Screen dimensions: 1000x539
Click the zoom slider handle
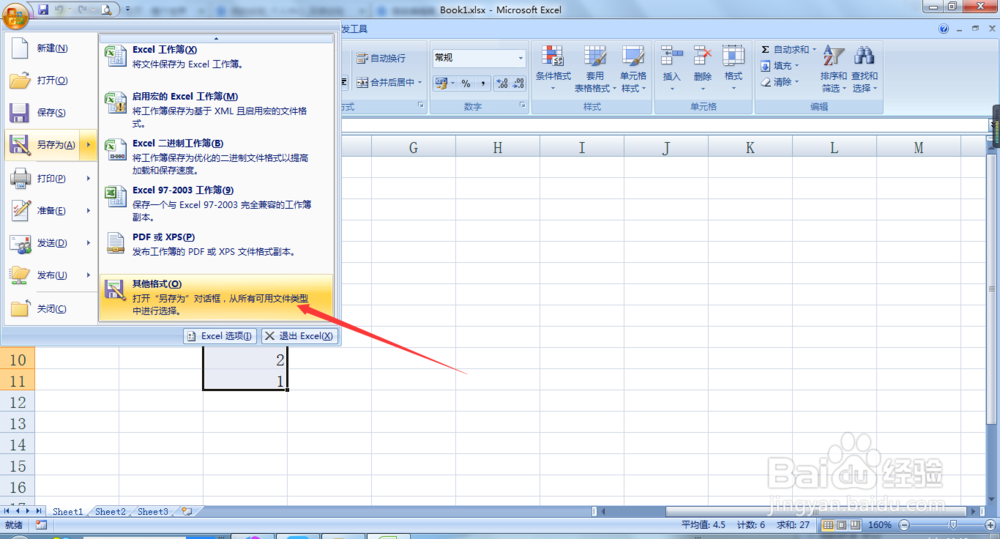tap(953, 525)
